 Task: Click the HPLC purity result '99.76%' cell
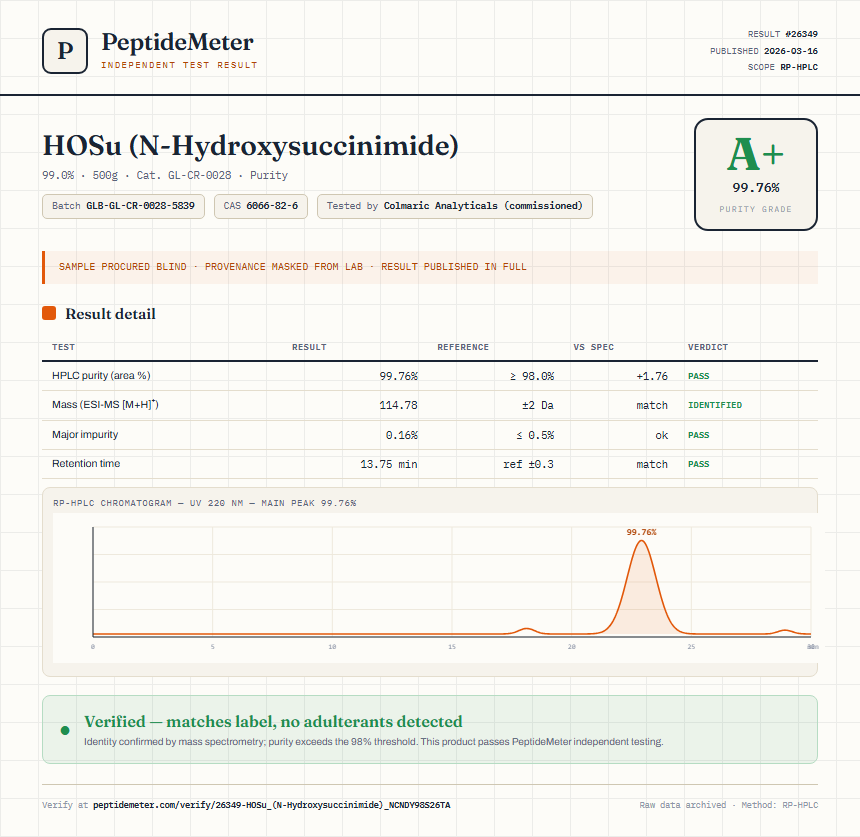tap(399, 376)
